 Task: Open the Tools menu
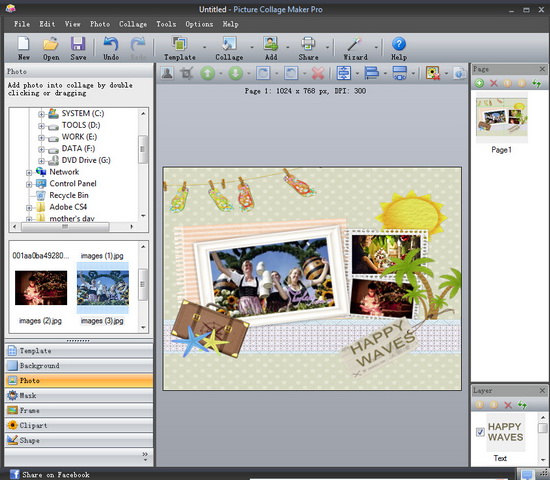pos(166,24)
